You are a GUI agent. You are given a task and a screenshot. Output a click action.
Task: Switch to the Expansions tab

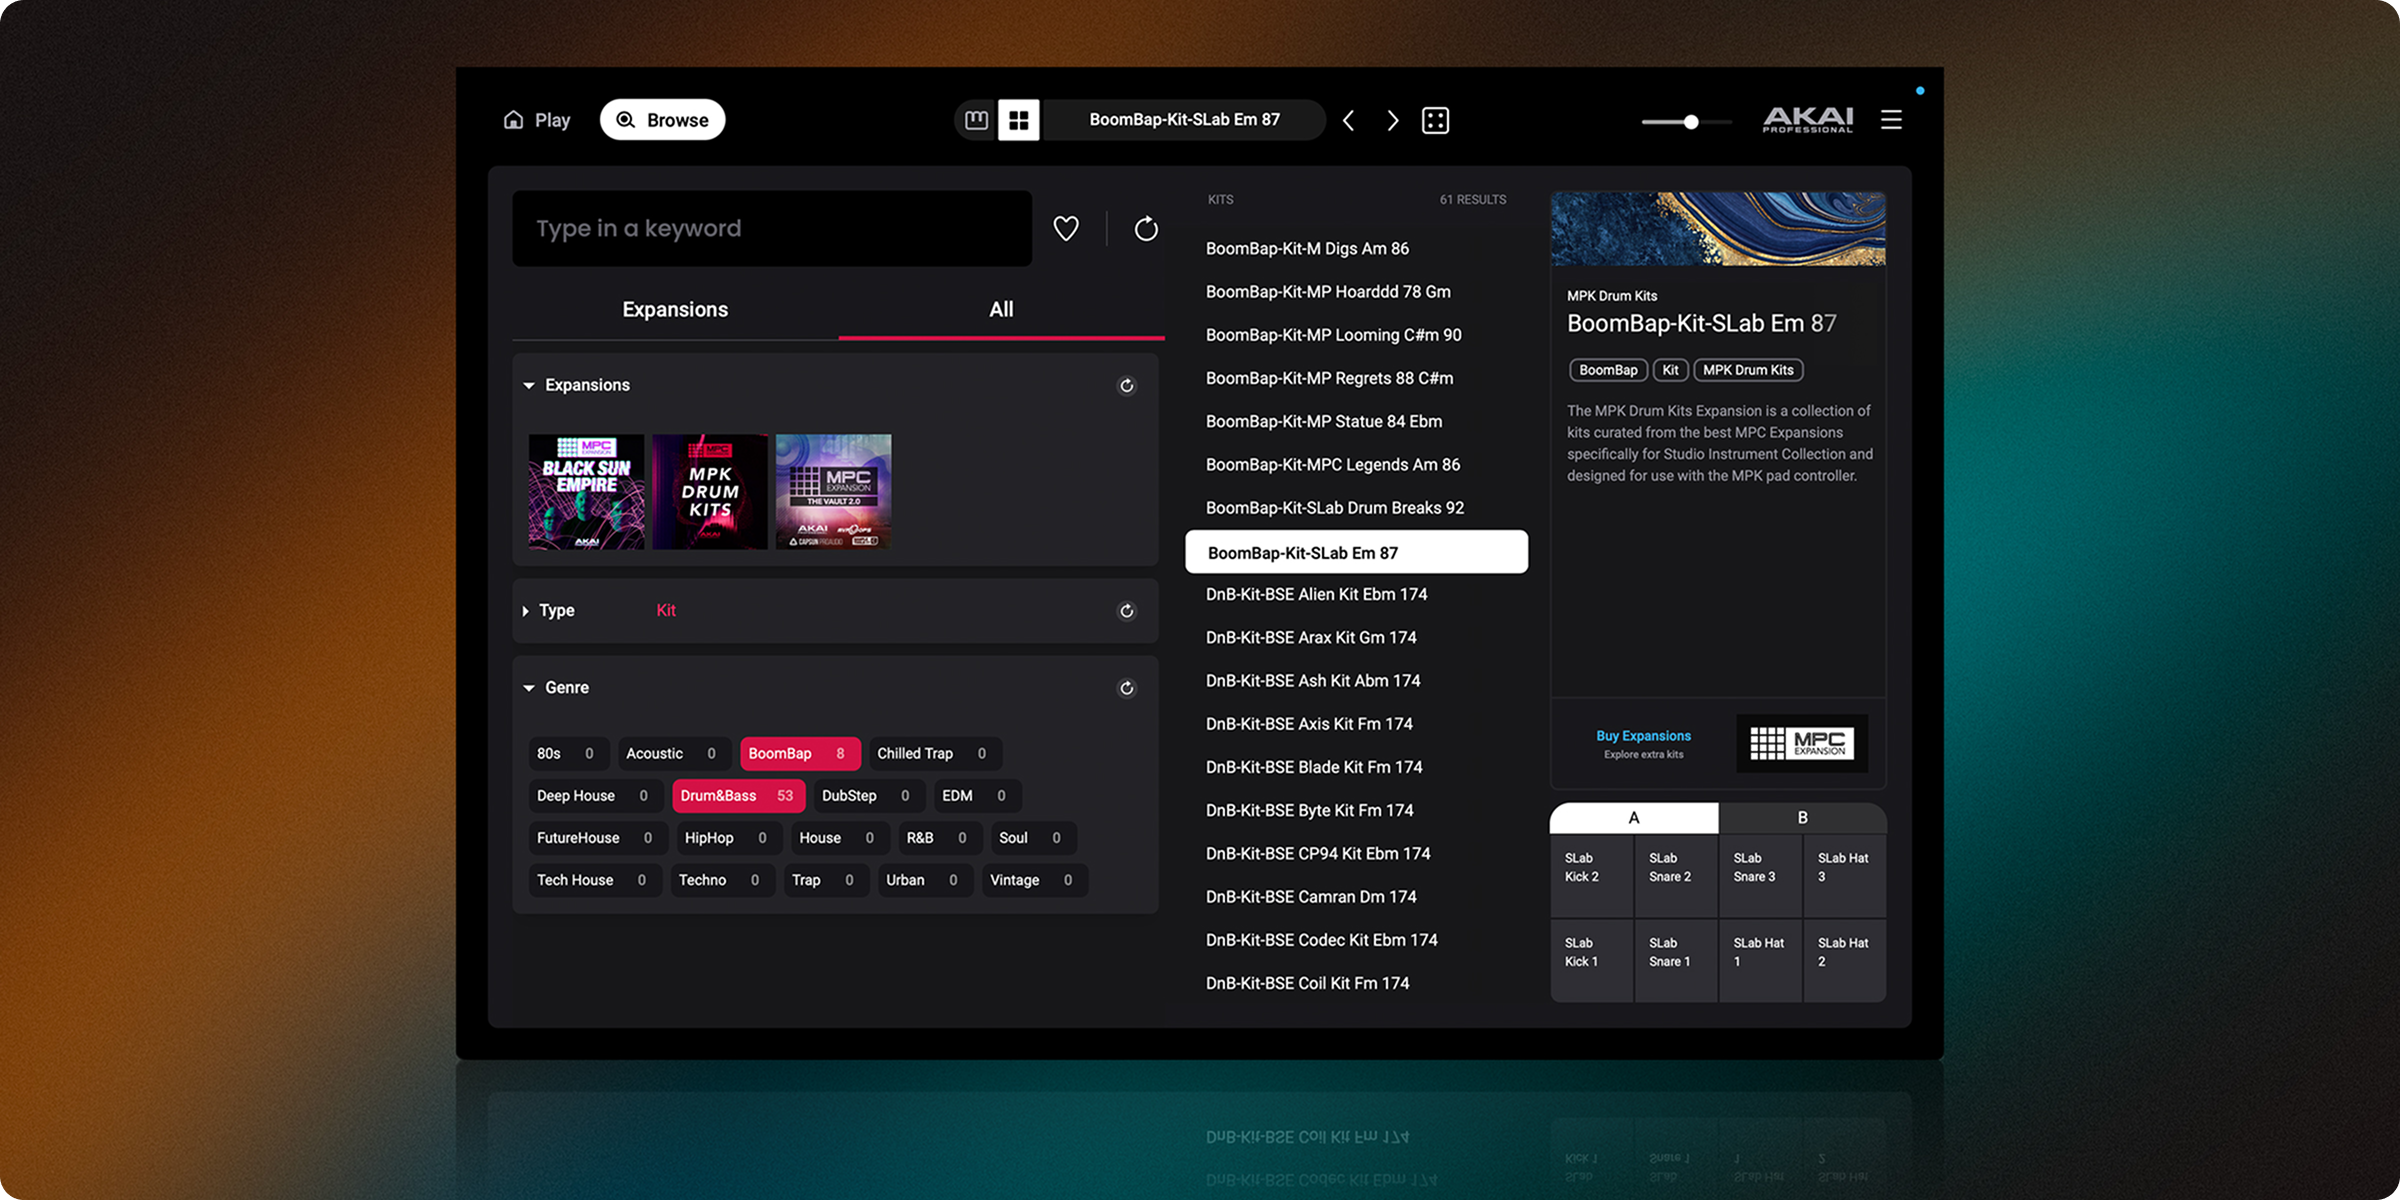tap(675, 310)
